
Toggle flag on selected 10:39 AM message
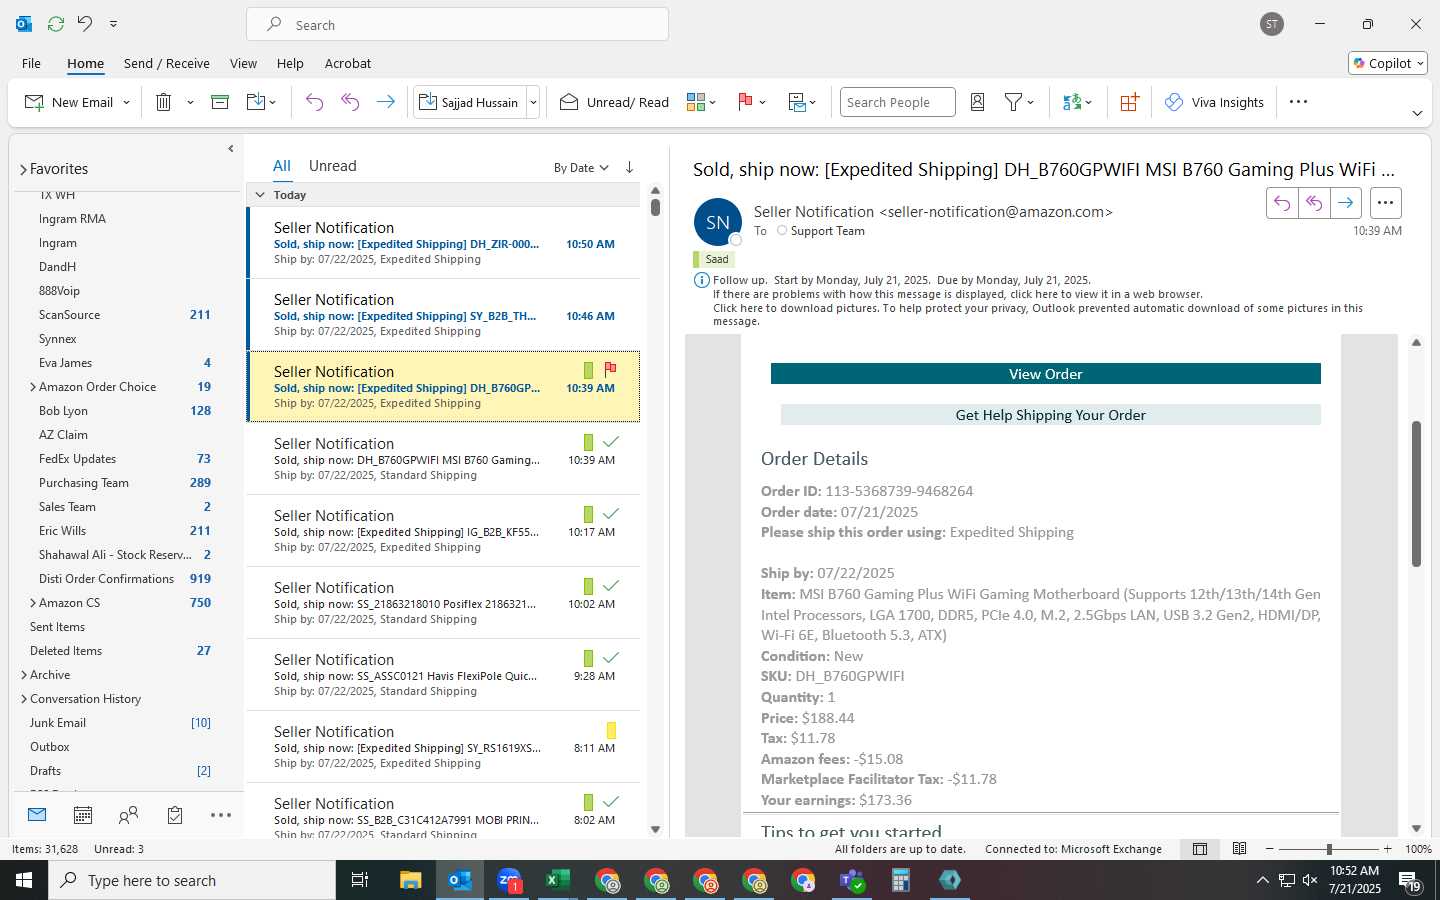[x=611, y=370]
